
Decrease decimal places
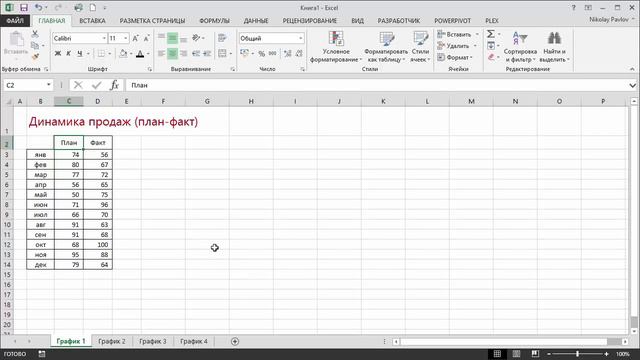pyautogui.click(x=299, y=53)
